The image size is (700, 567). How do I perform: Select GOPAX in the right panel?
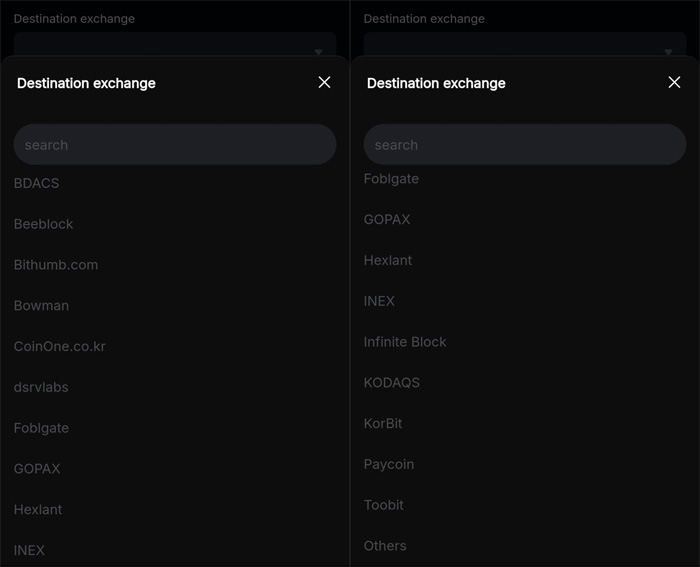coord(387,220)
